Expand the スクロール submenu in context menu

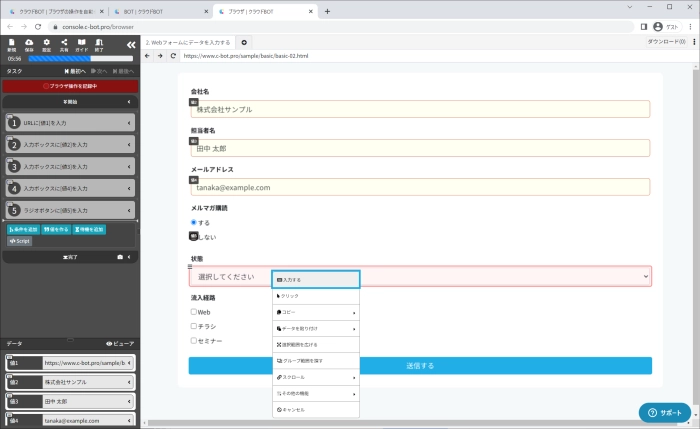coord(314,378)
